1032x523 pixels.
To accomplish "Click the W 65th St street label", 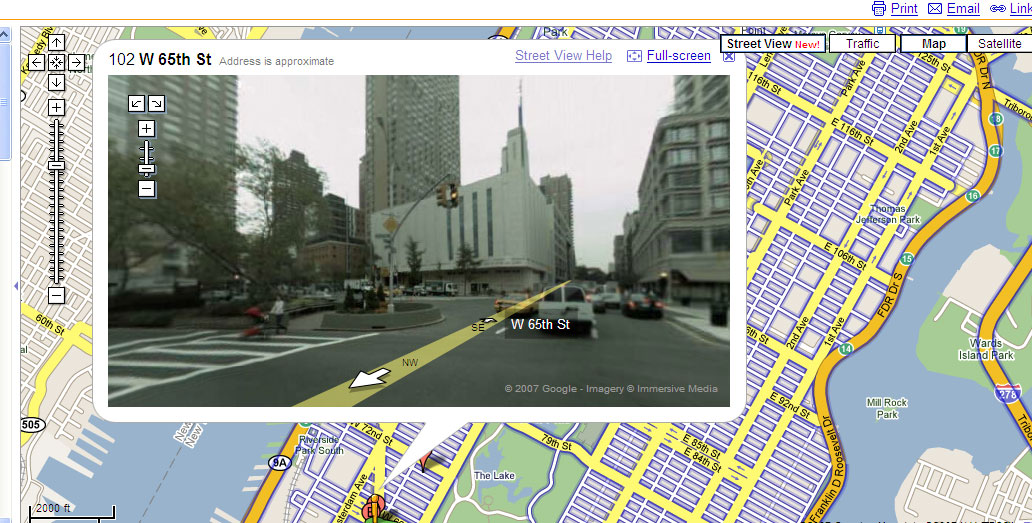I will click(x=540, y=324).
